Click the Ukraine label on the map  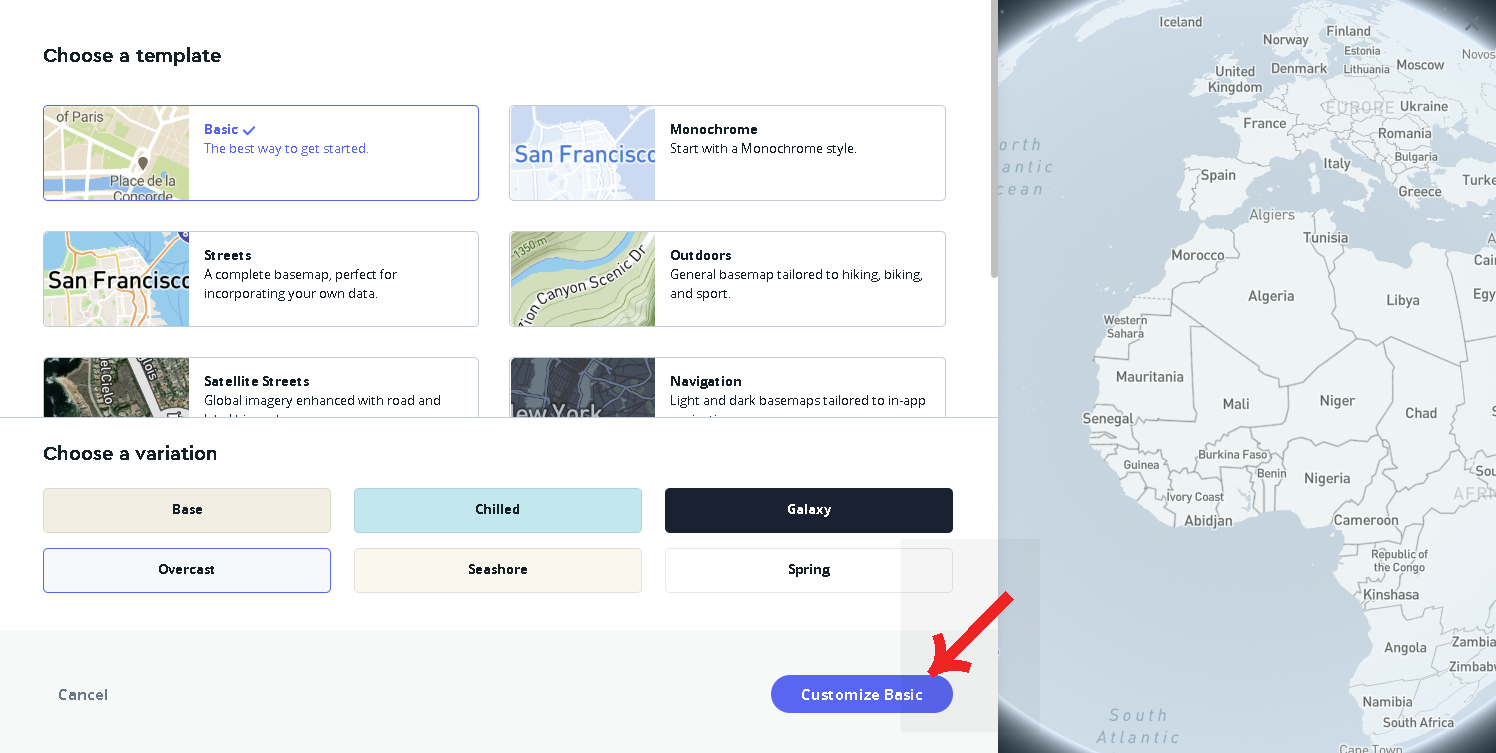click(x=1424, y=106)
